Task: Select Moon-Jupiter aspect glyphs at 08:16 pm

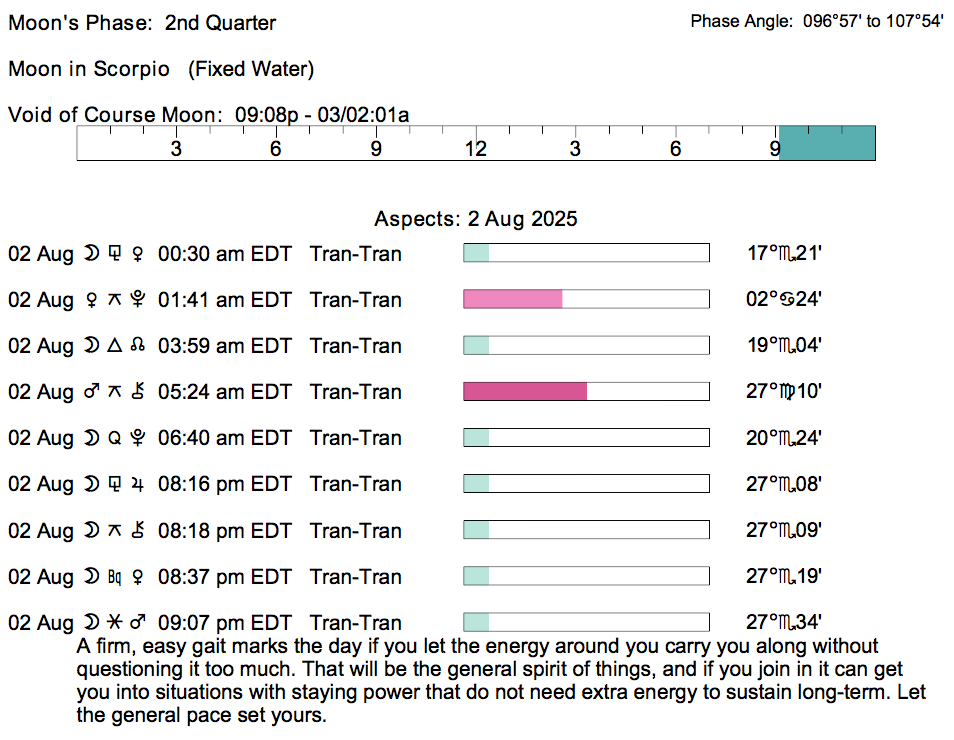Action: [115, 484]
